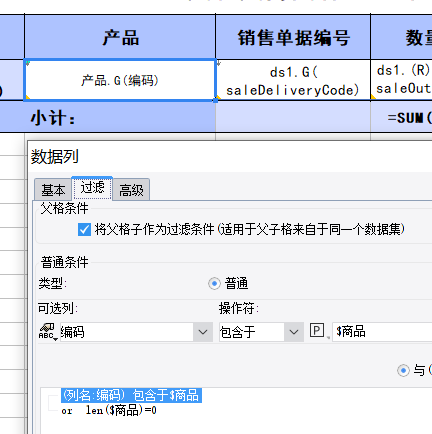Click the 销售单据编号 header cell
The image size is (432, 434).
pos(293,37)
